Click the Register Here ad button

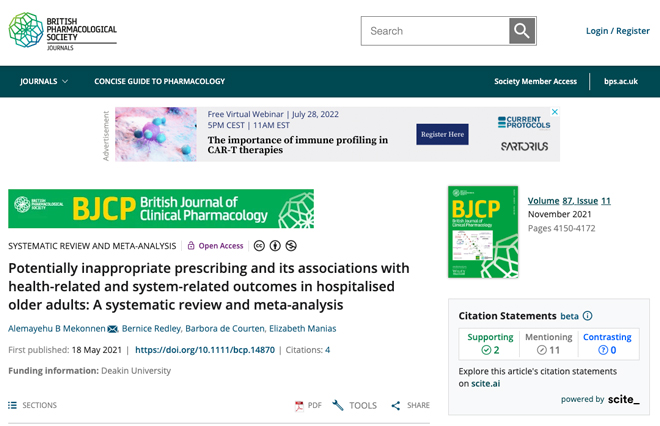pos(442,134)
